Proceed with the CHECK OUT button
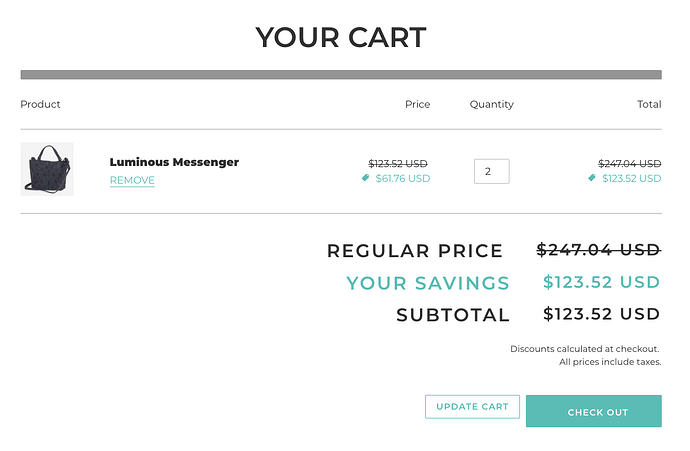The height and width of the screenshot is (451, 690). (593, 412)
